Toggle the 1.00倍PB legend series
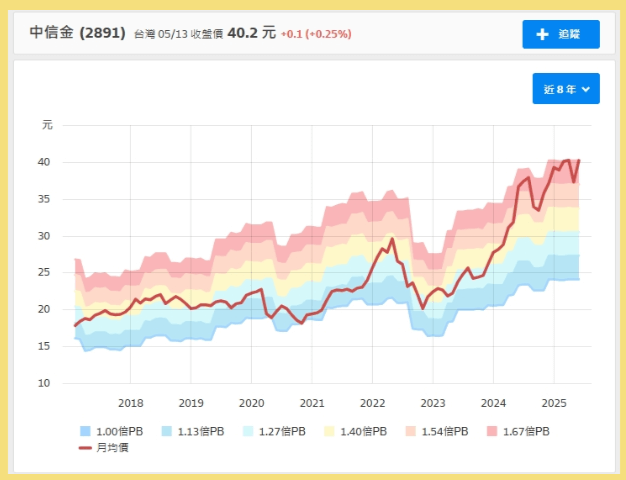The height and width of the screenshot is (480, 626). pyautogui.click(x=111, y=431)
